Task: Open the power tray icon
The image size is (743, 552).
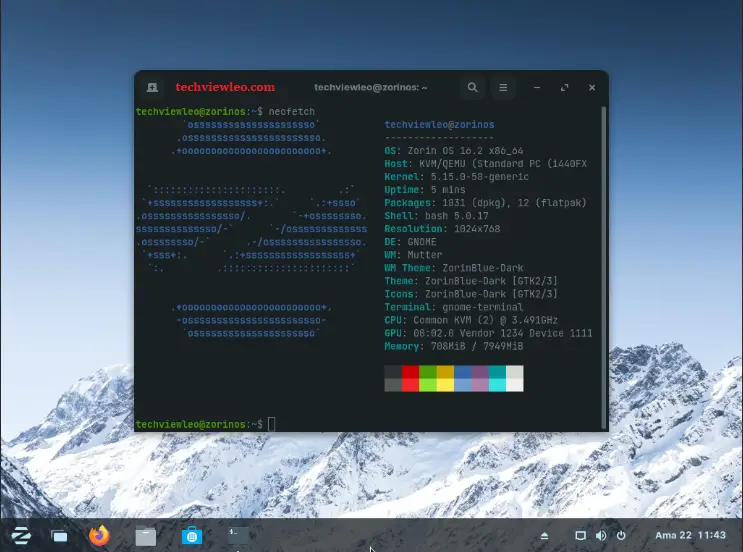Action: click(x=621, y=535)
